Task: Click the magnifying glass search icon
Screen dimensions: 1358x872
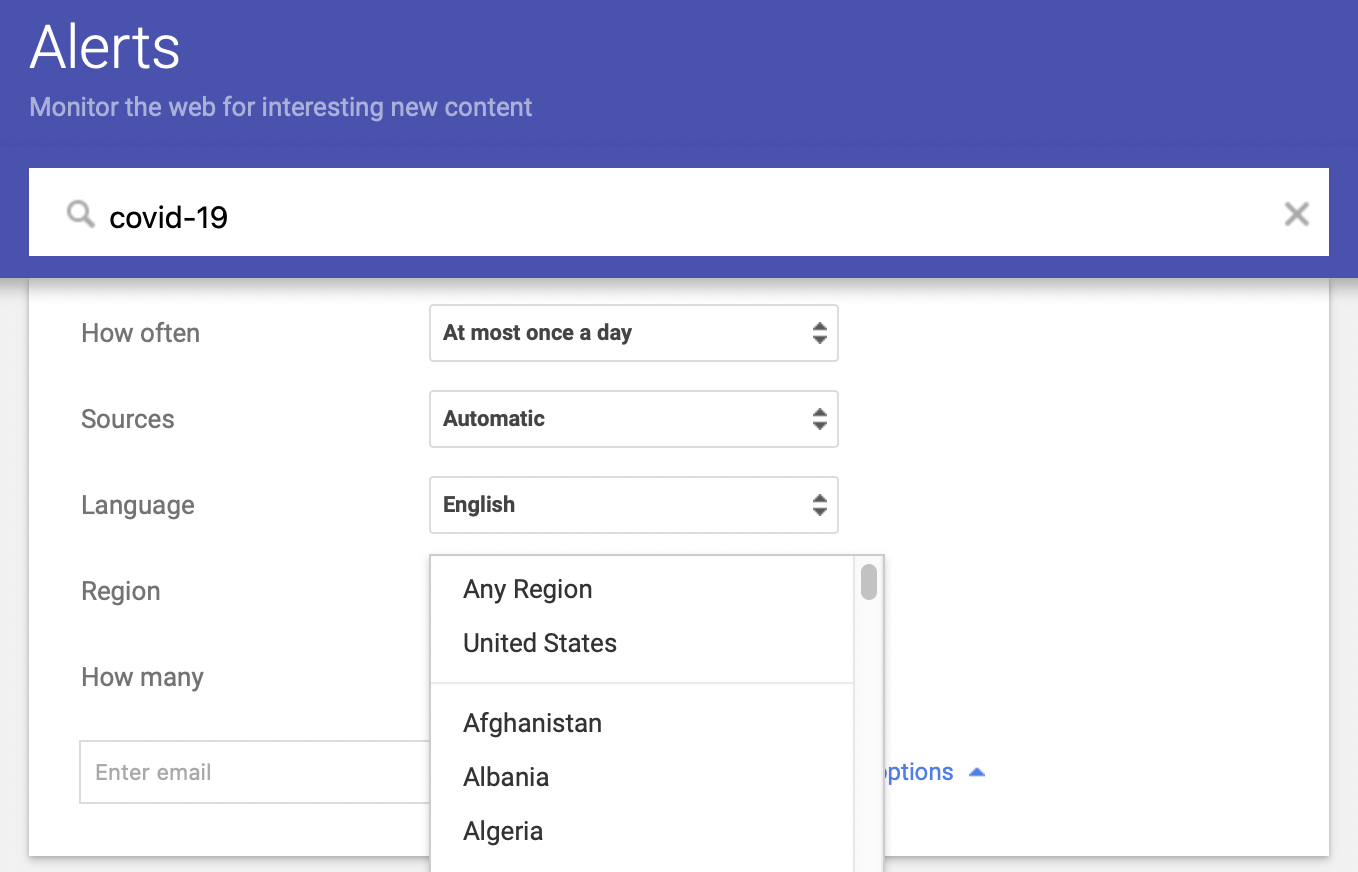Action: coord(80,213)
